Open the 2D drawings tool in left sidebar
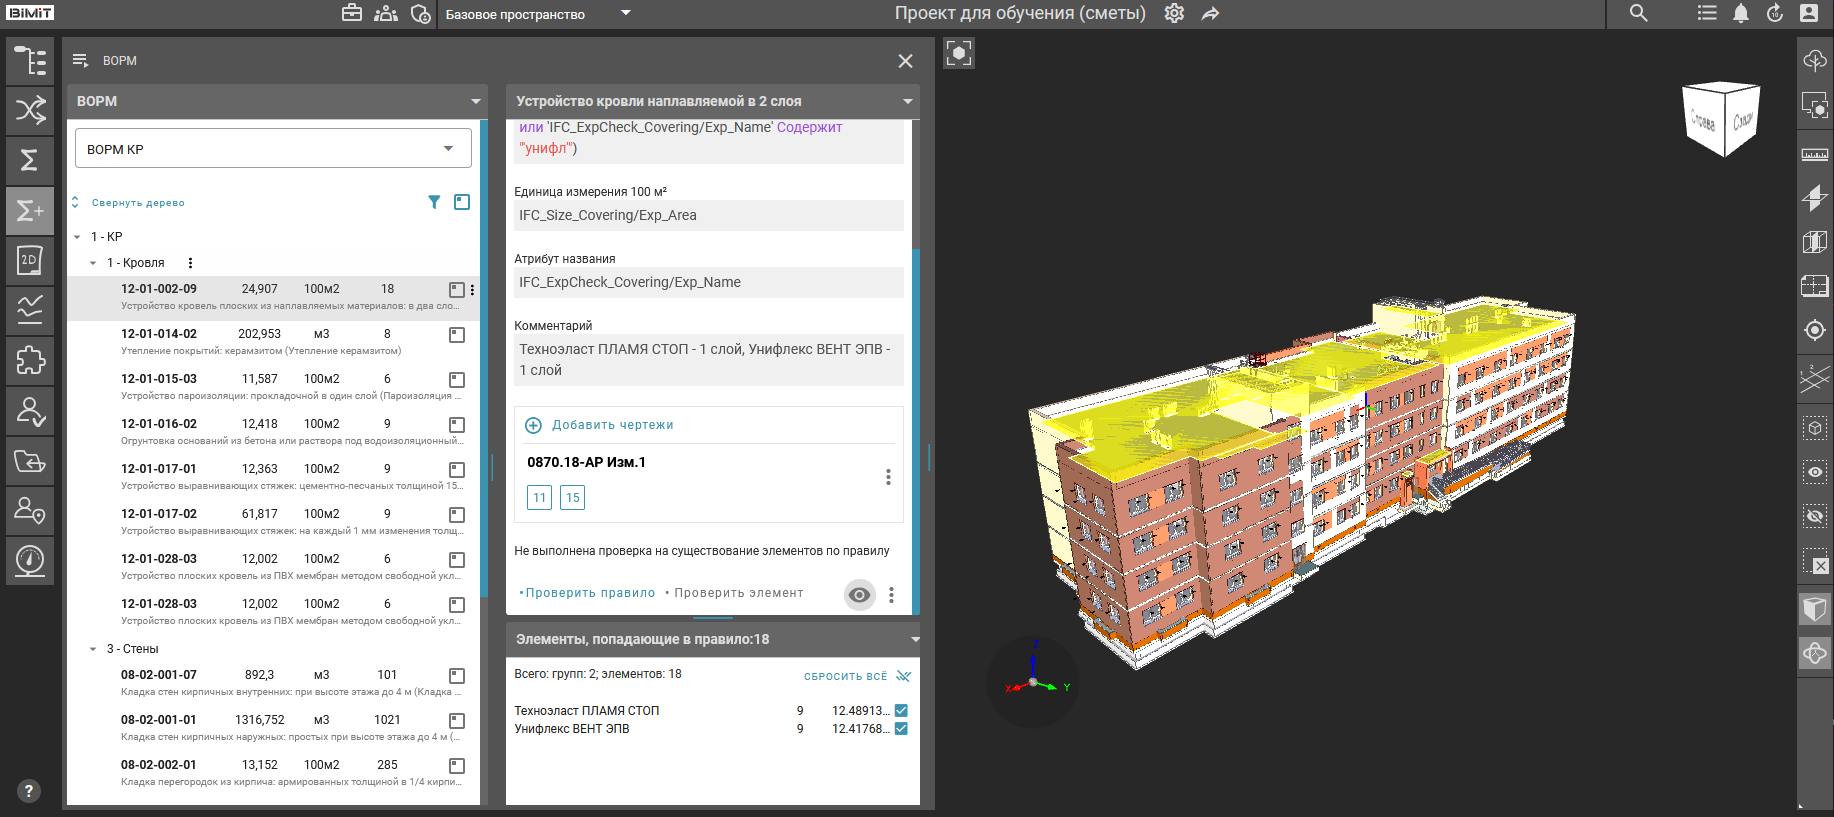 coord(30,261)
